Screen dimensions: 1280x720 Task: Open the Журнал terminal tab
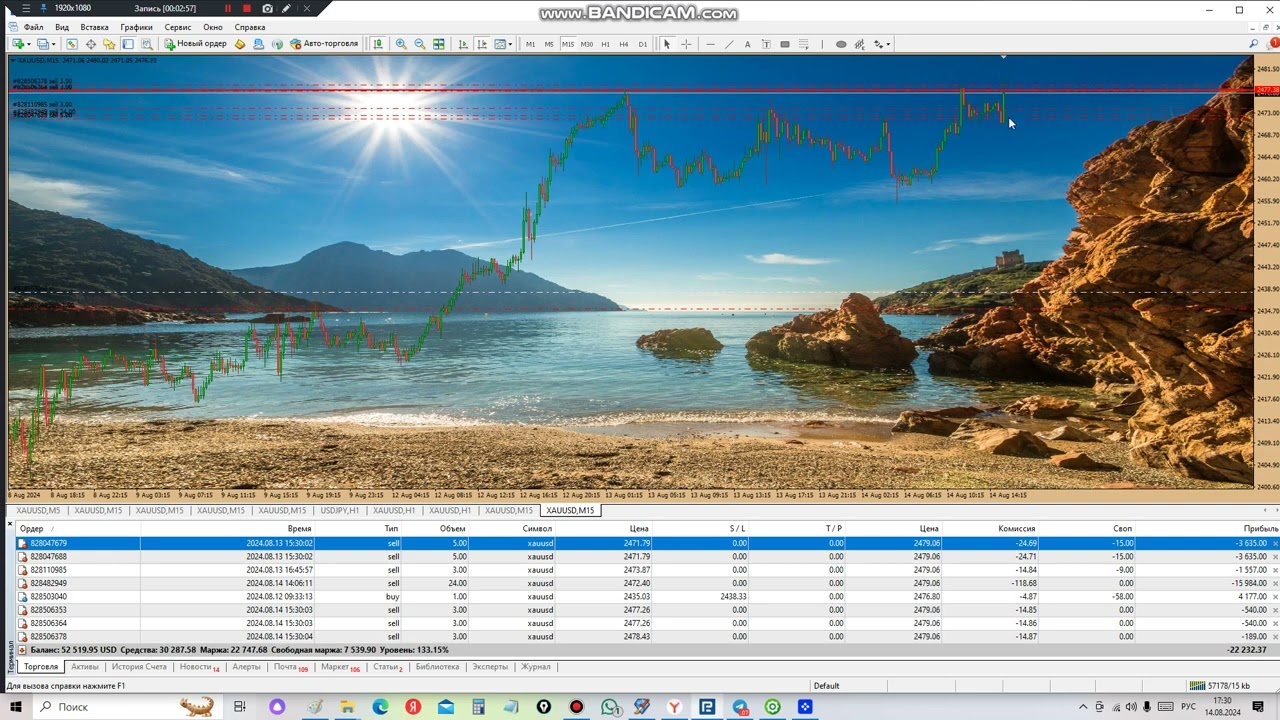[536, 667]
